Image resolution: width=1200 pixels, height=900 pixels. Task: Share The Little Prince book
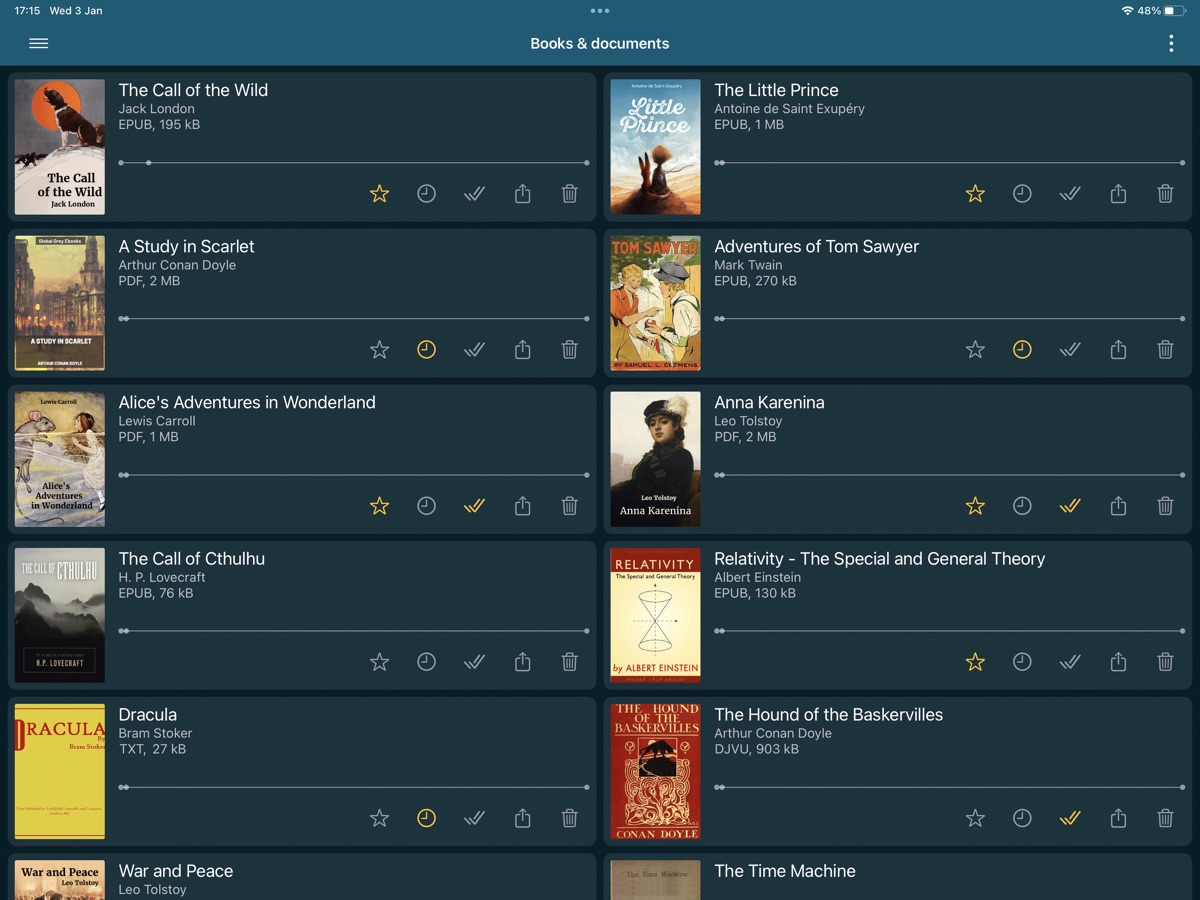pyautogui.click(x=1118, y=194)
